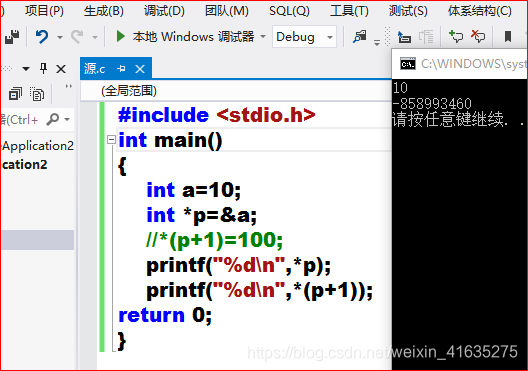
Task: Expand the Redo history dropdown arrow
Action: pos(95,37)
